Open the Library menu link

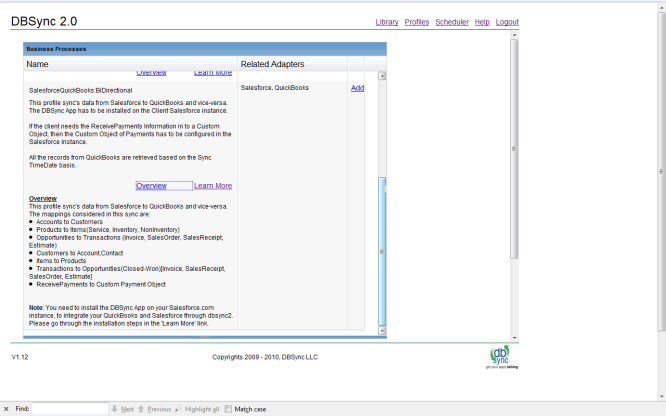click(x=387, y=22)
